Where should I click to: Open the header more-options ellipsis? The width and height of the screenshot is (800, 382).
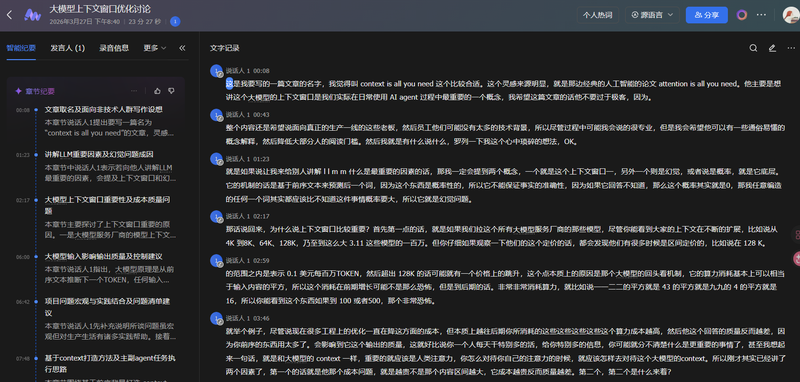[761, 15]
